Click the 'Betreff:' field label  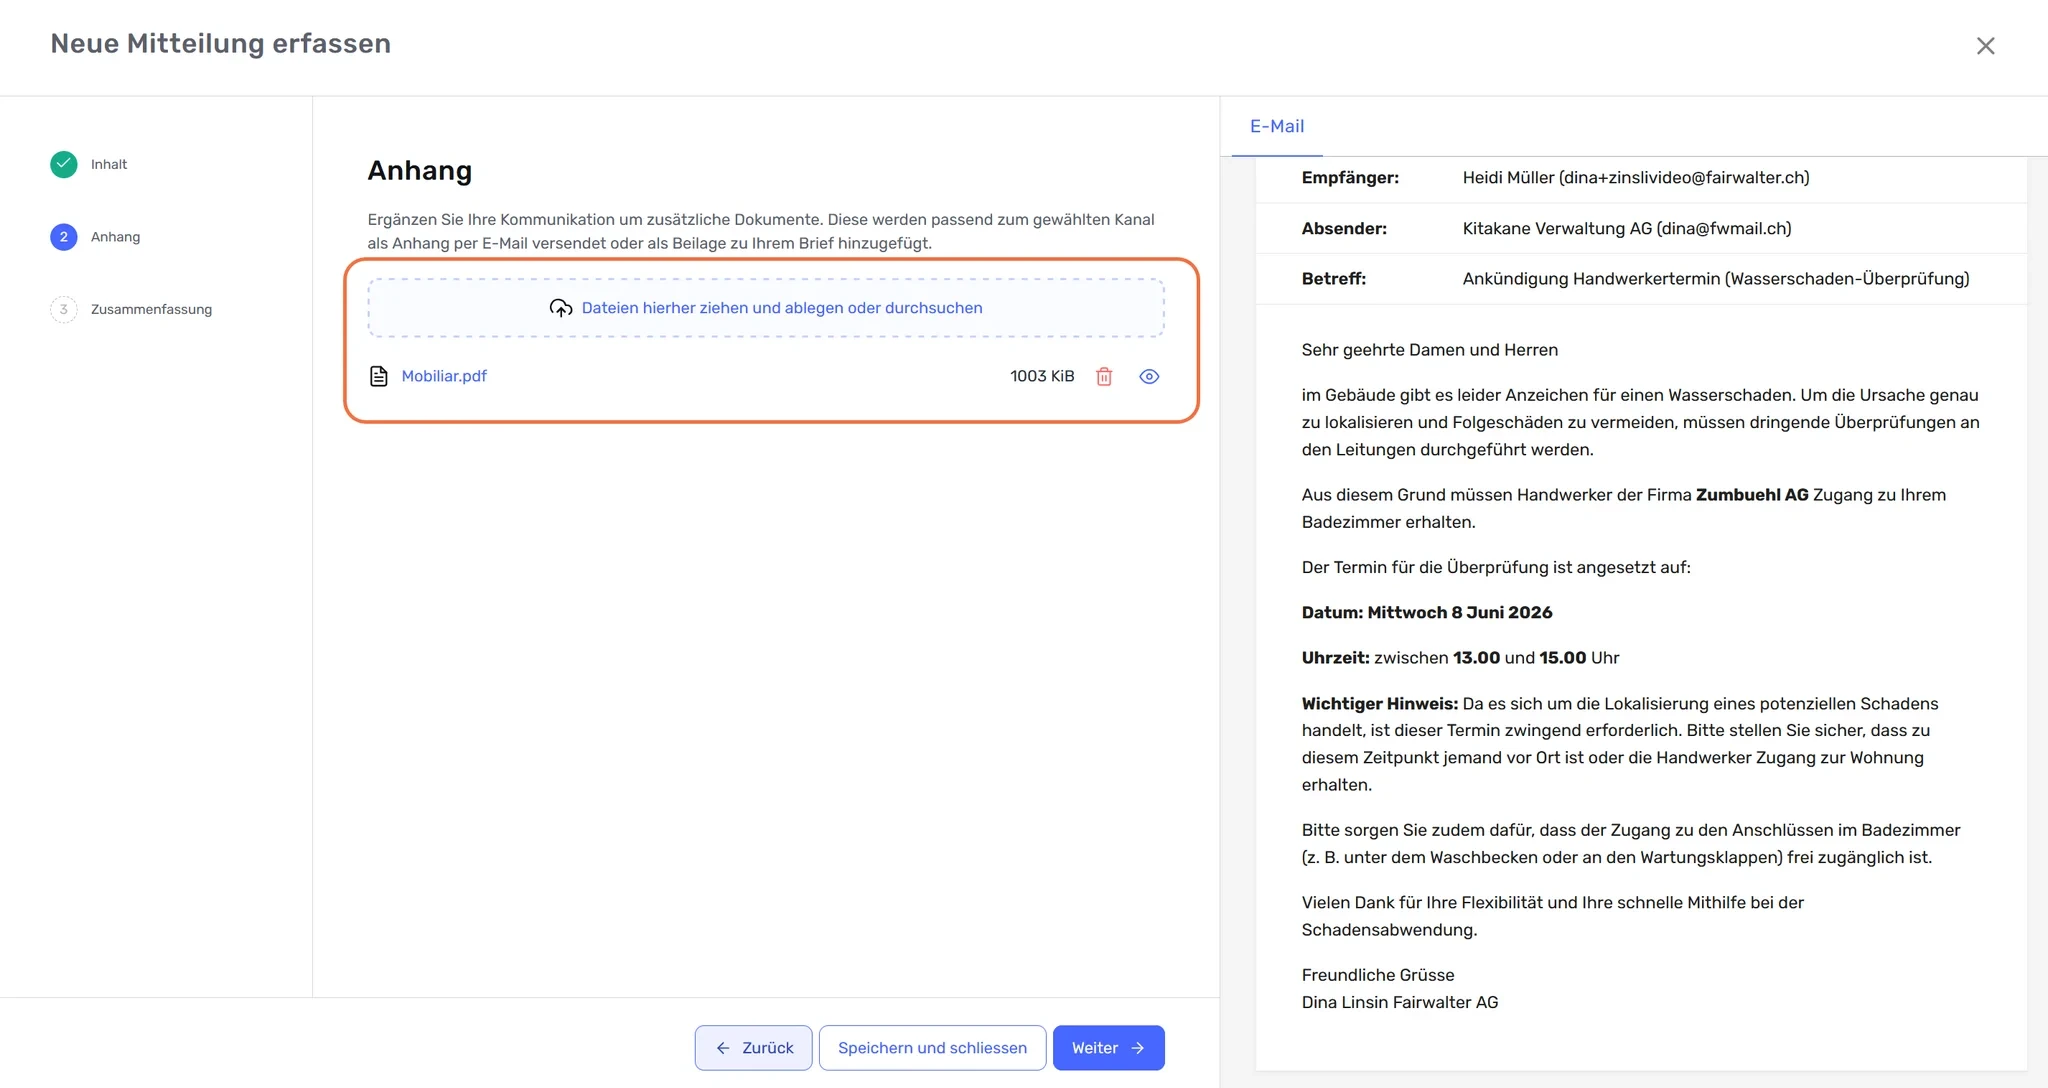click(x=1334, y=279)
